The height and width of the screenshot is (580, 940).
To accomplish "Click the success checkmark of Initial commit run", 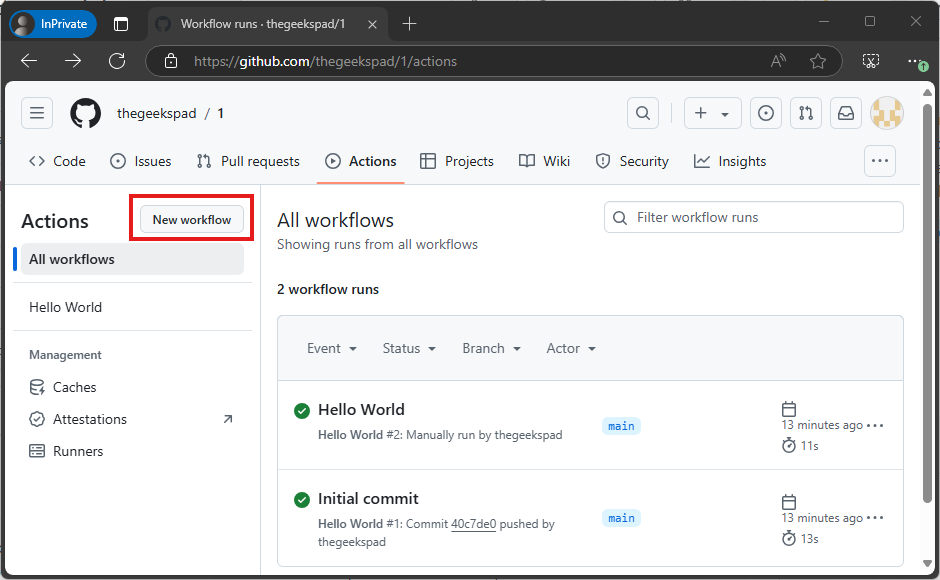I will click(302, 500).
